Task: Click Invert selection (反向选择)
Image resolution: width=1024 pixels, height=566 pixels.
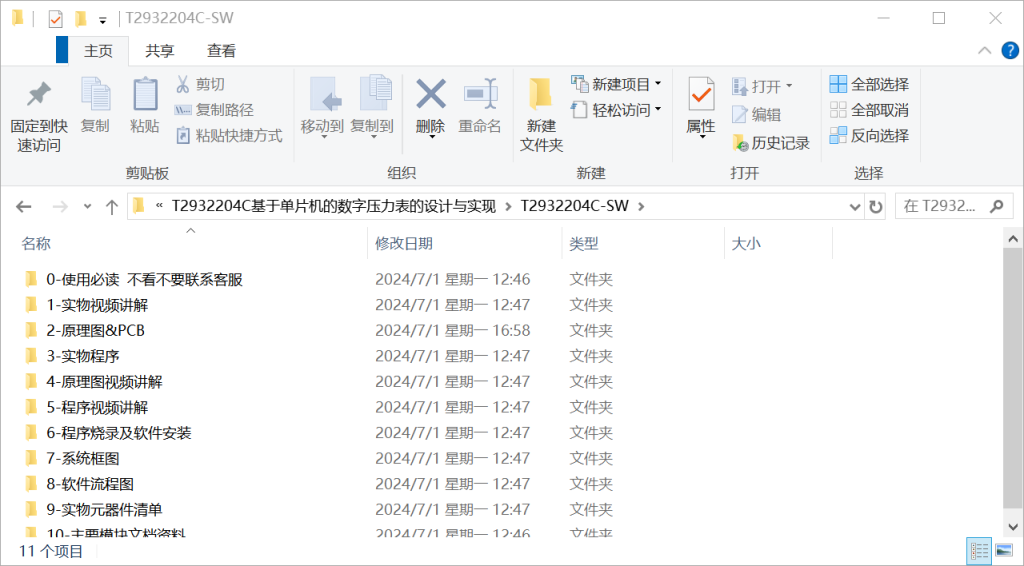Action: click(869, 136)
